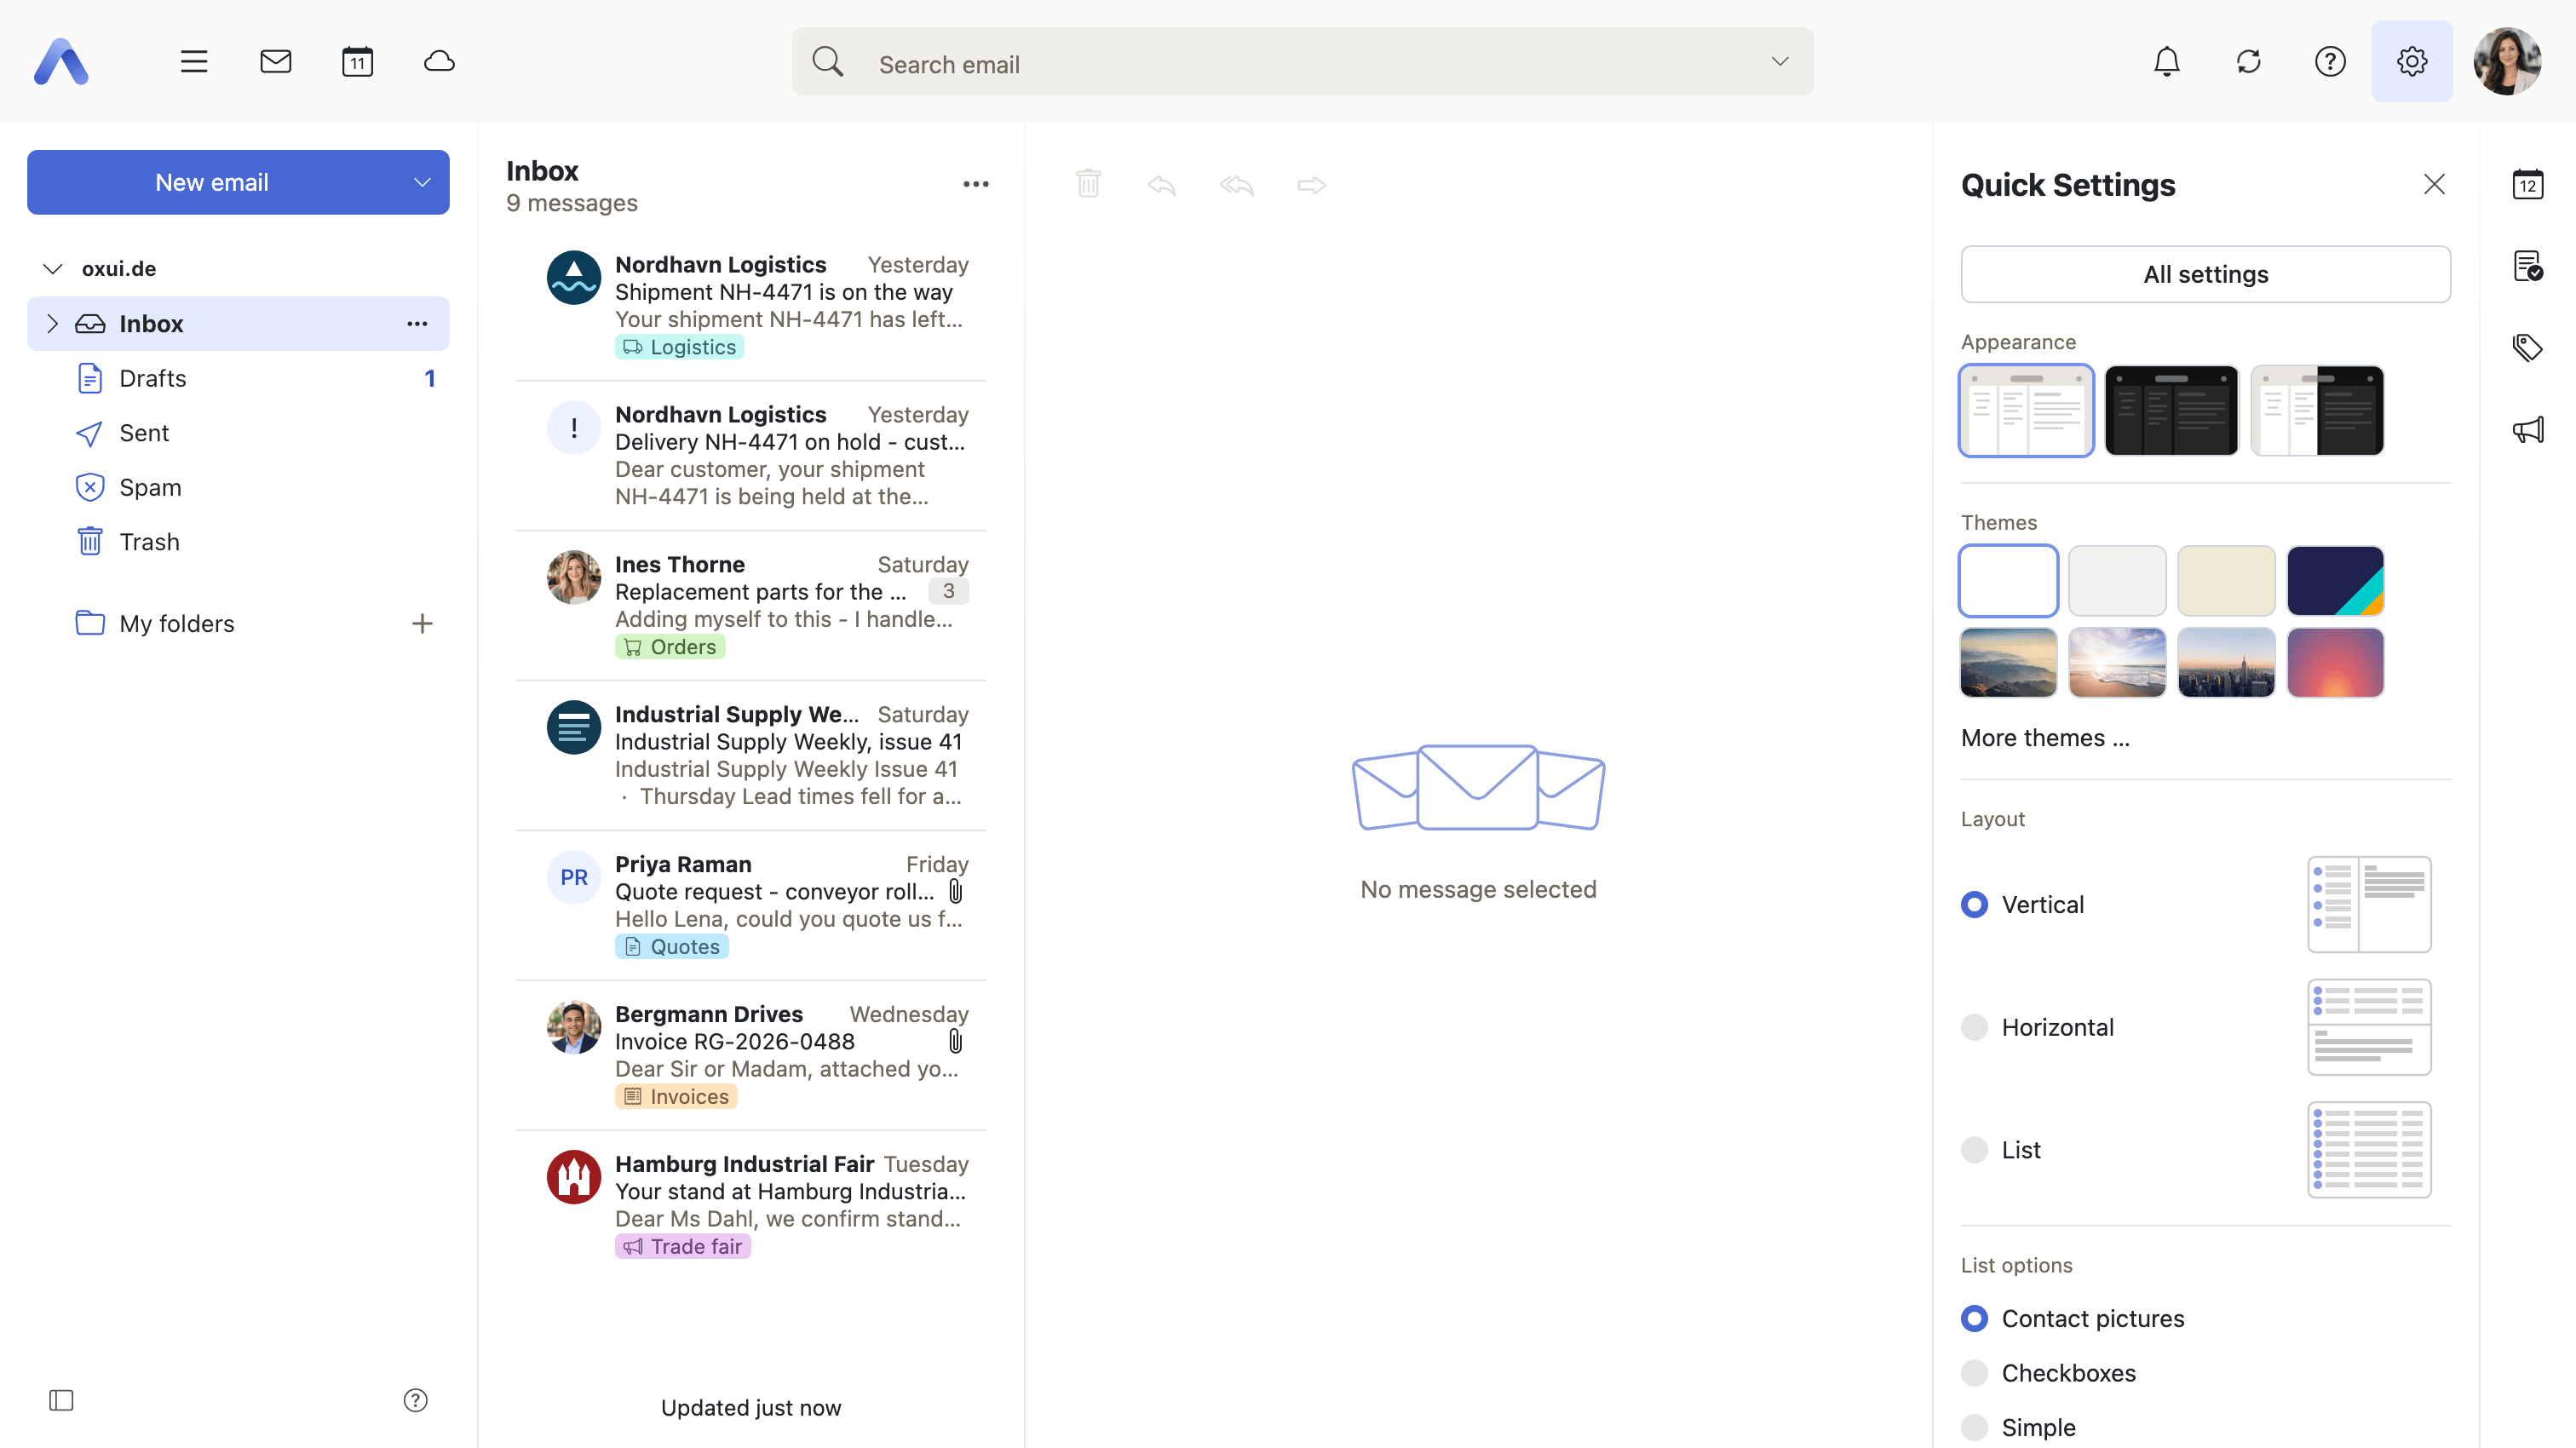
Task: Open the notifications bell
Action: pyautogui.click(x=2166, y=62)
